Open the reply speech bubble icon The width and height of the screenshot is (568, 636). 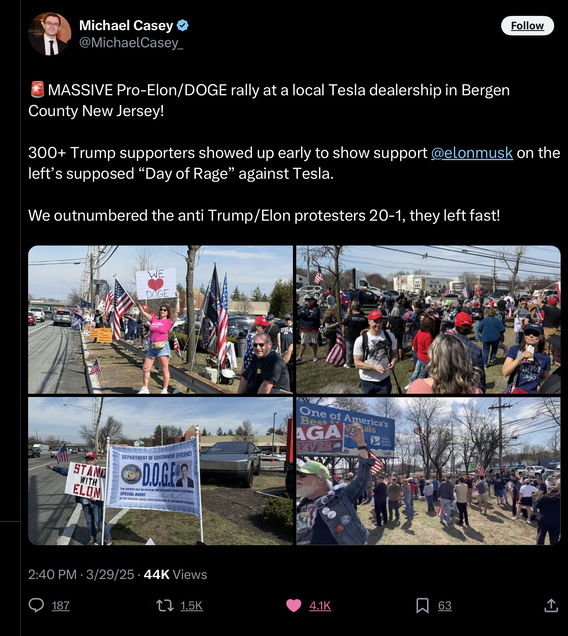coord(36,605)
